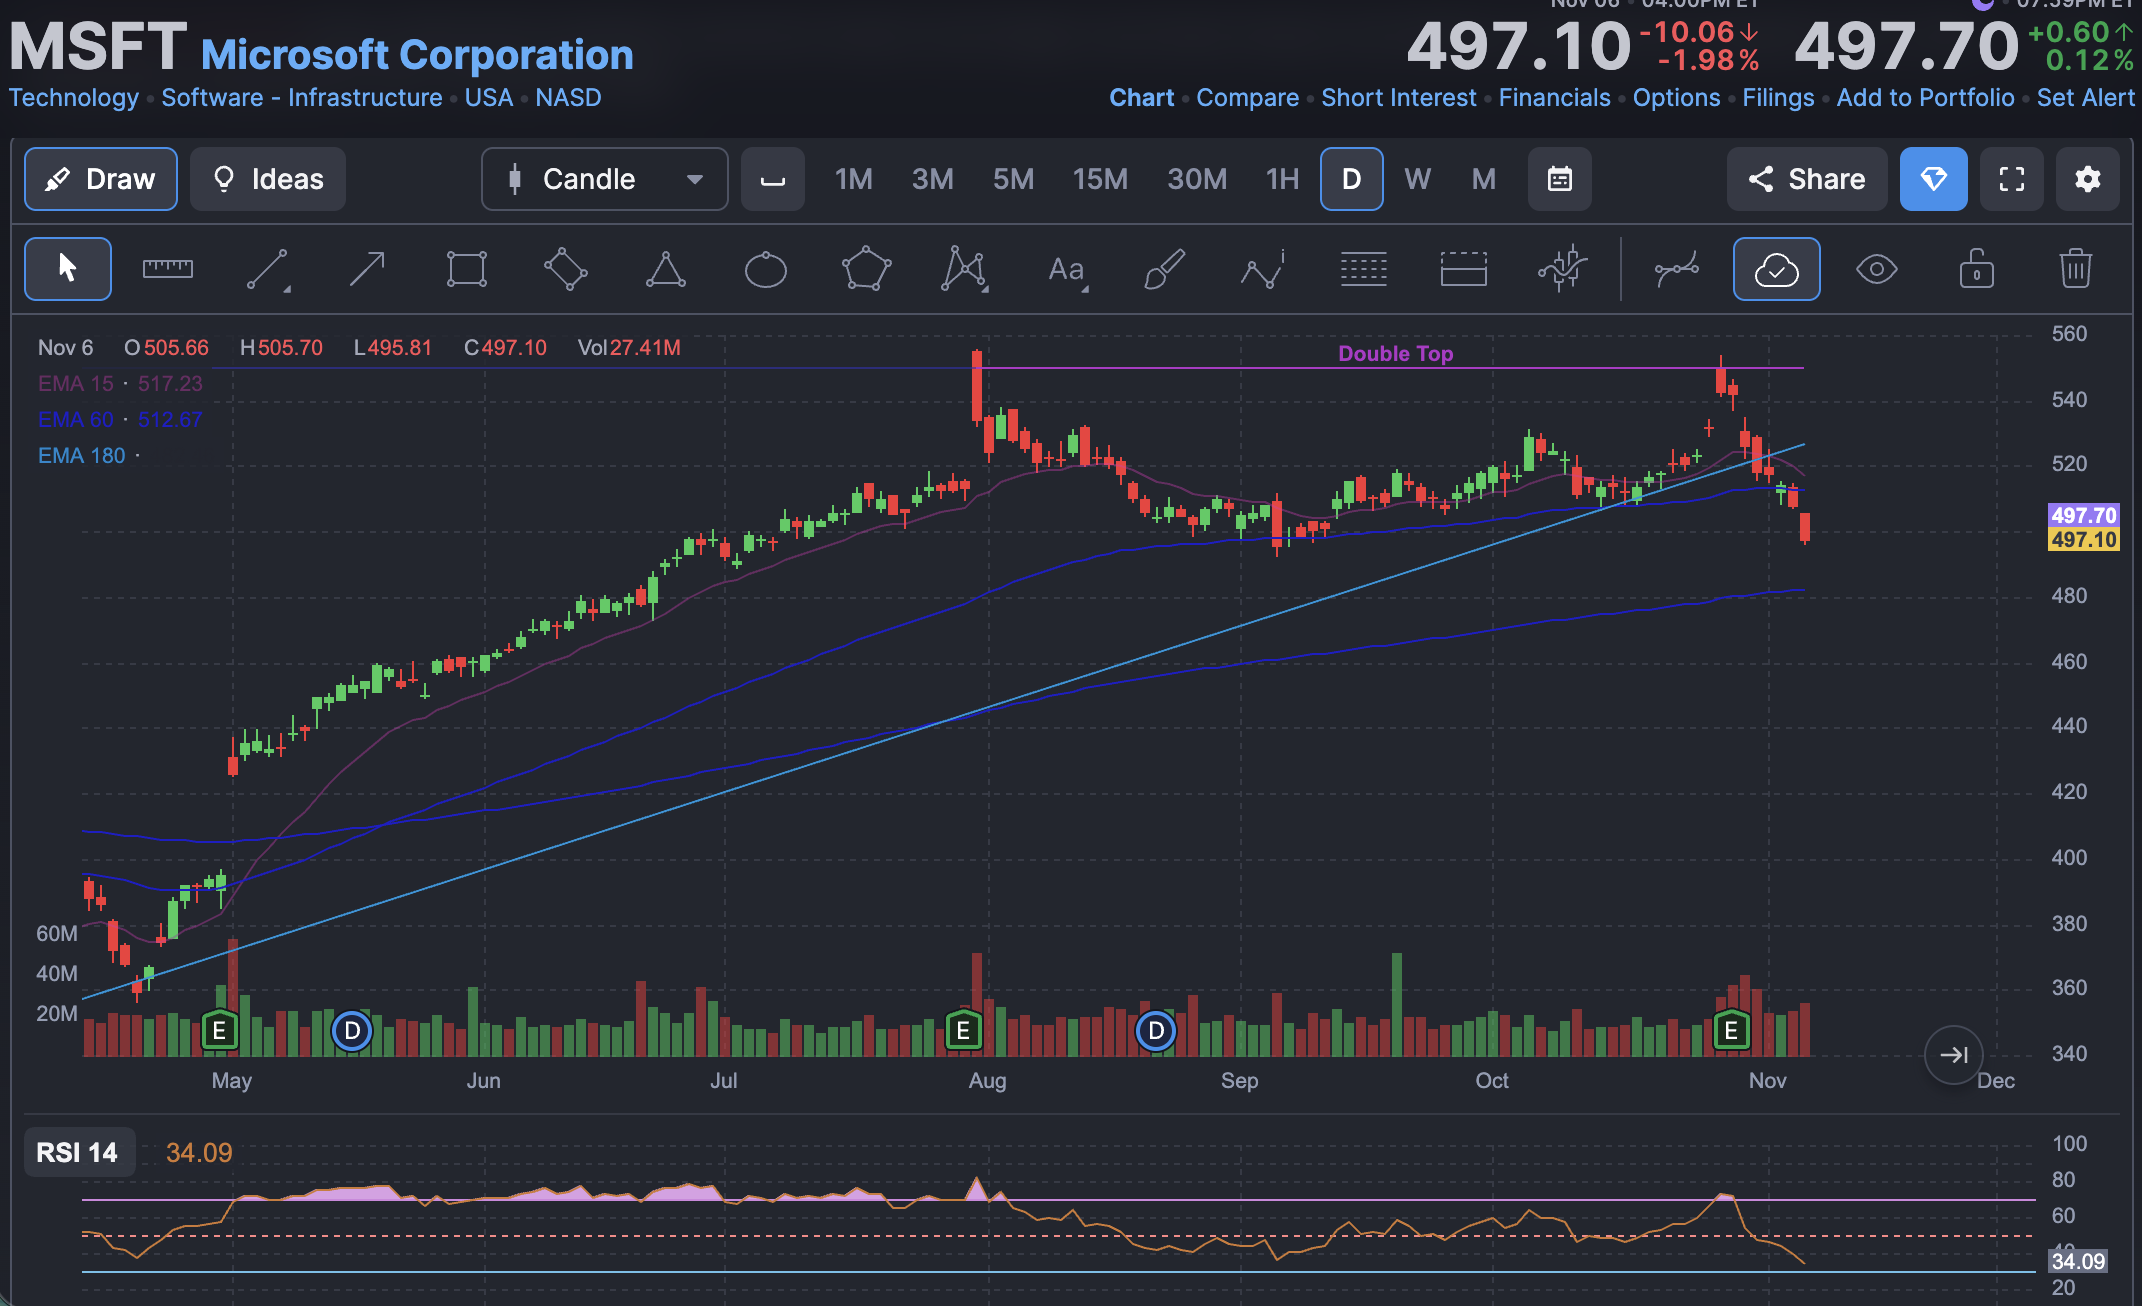This screenshot has height=1306, width=2142.
Task: Open the Candle chart type dropdown
Action: pos(604,179)
